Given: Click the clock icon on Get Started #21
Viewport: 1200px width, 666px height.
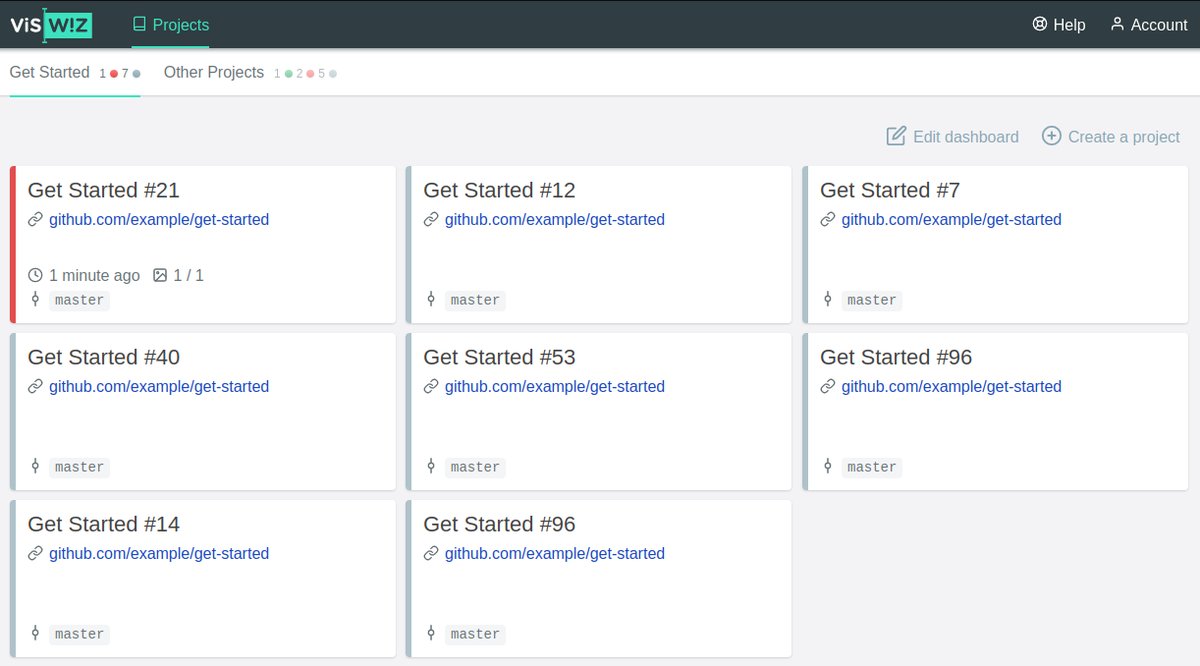Looking at the screenshot, I should (x=35, y=275).
